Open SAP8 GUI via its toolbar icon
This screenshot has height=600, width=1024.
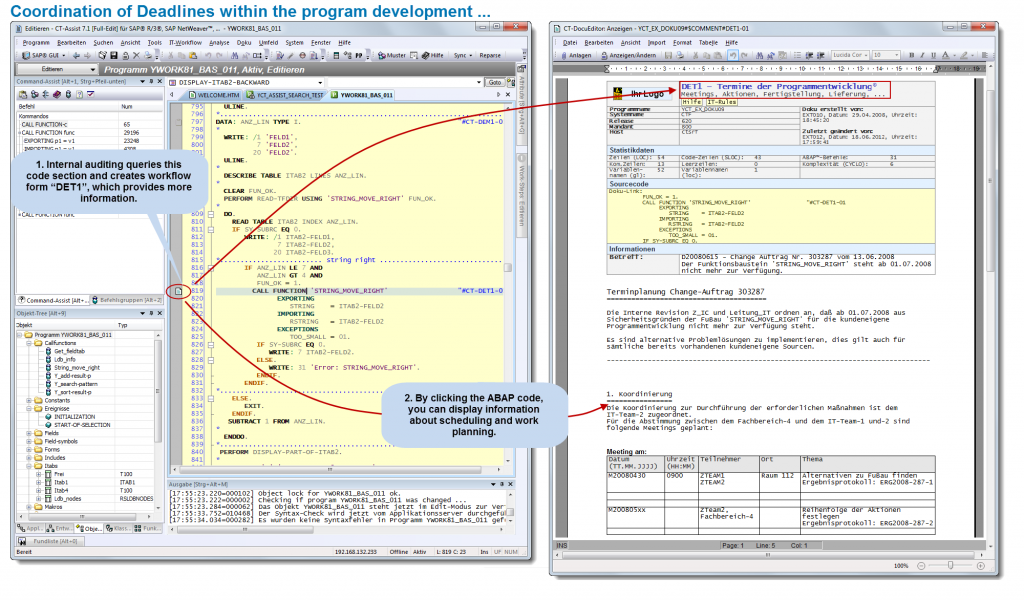[x=31, y=58]
